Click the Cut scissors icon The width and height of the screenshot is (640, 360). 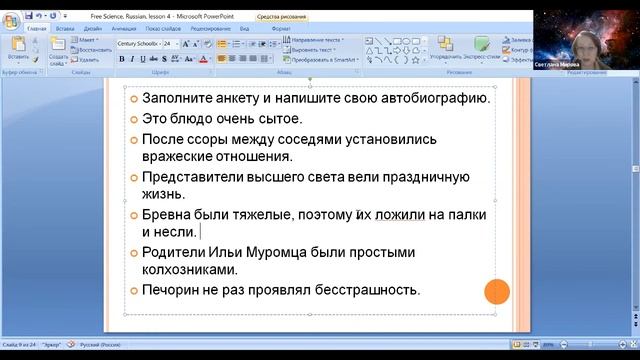pos(36,41)
